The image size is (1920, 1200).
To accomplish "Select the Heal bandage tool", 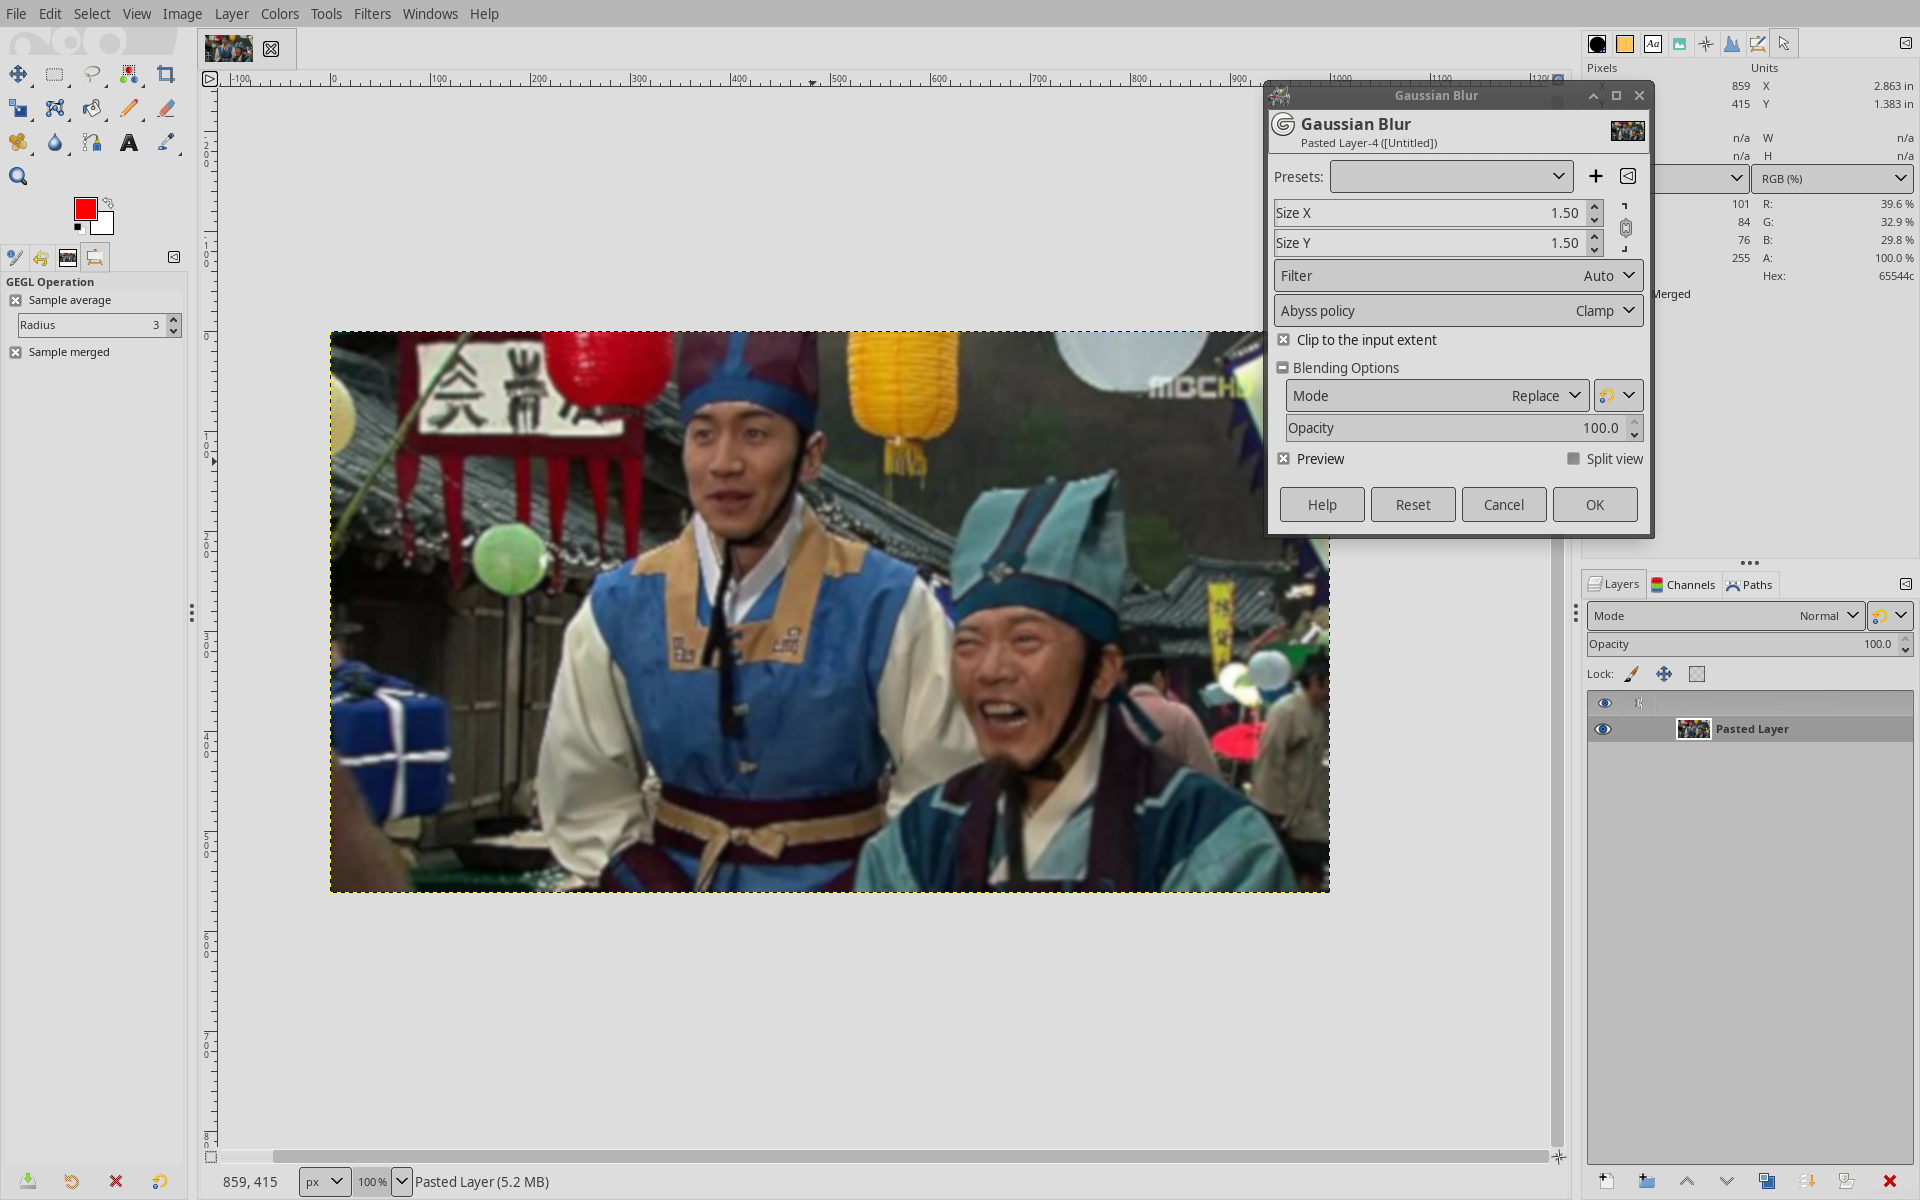I will click(18, 143).
